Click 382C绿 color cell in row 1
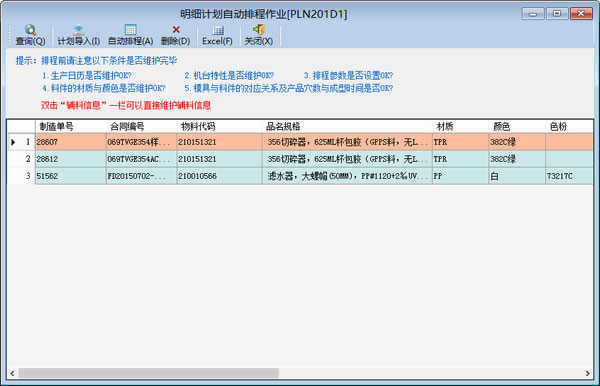 [x=517, y=142]
